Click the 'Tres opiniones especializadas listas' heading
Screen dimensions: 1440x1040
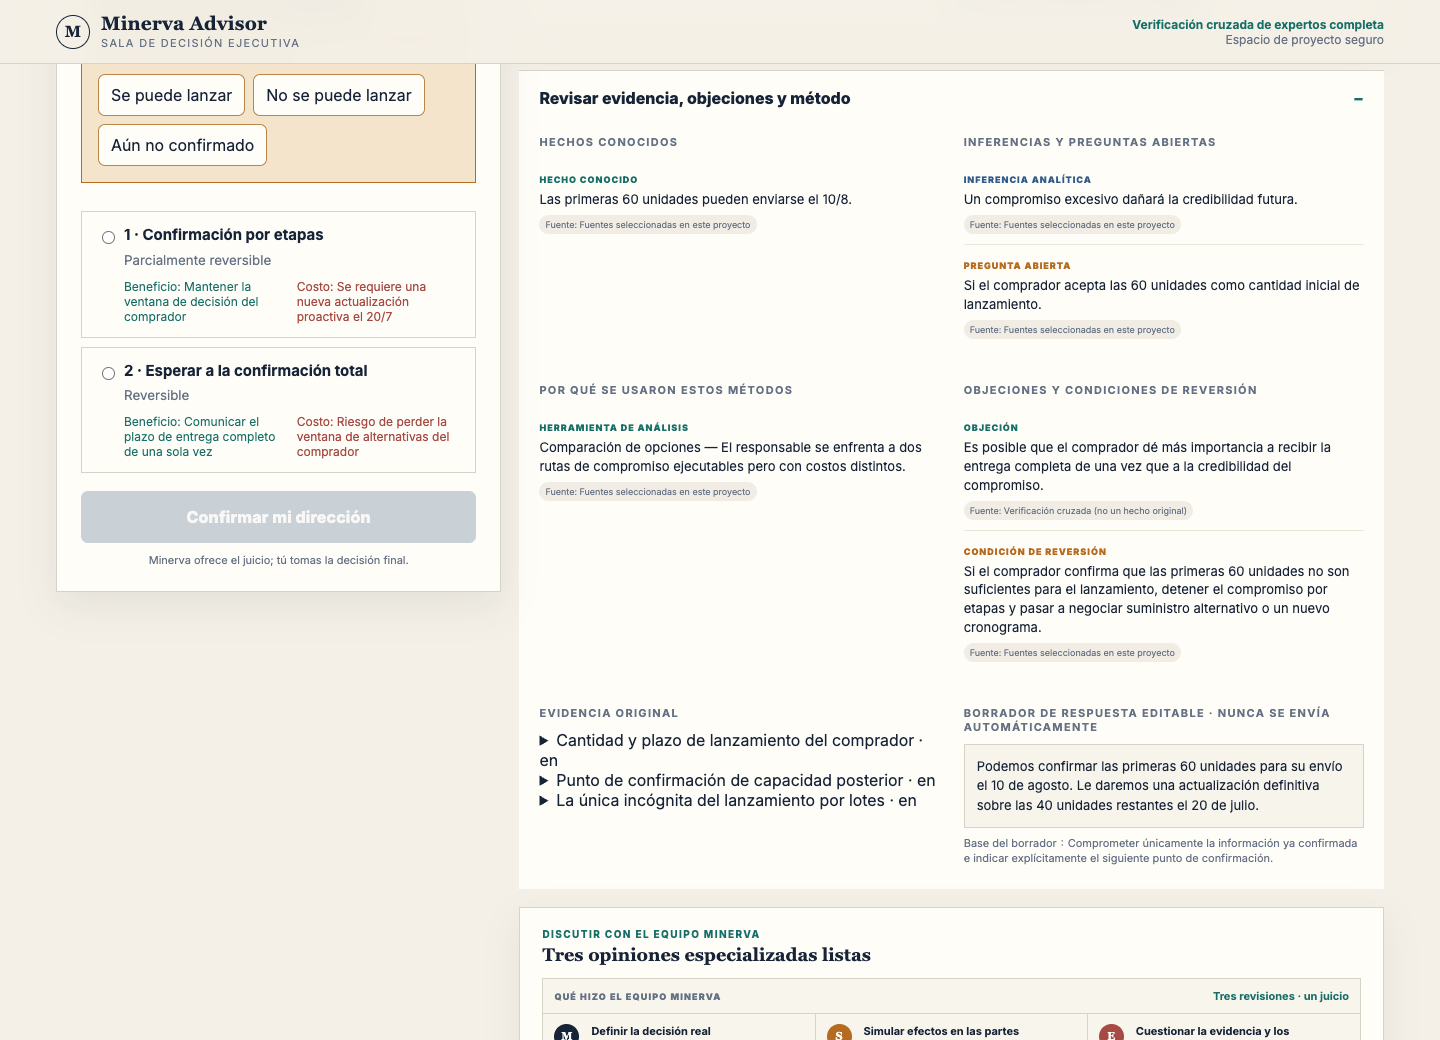tap(706, 955)
